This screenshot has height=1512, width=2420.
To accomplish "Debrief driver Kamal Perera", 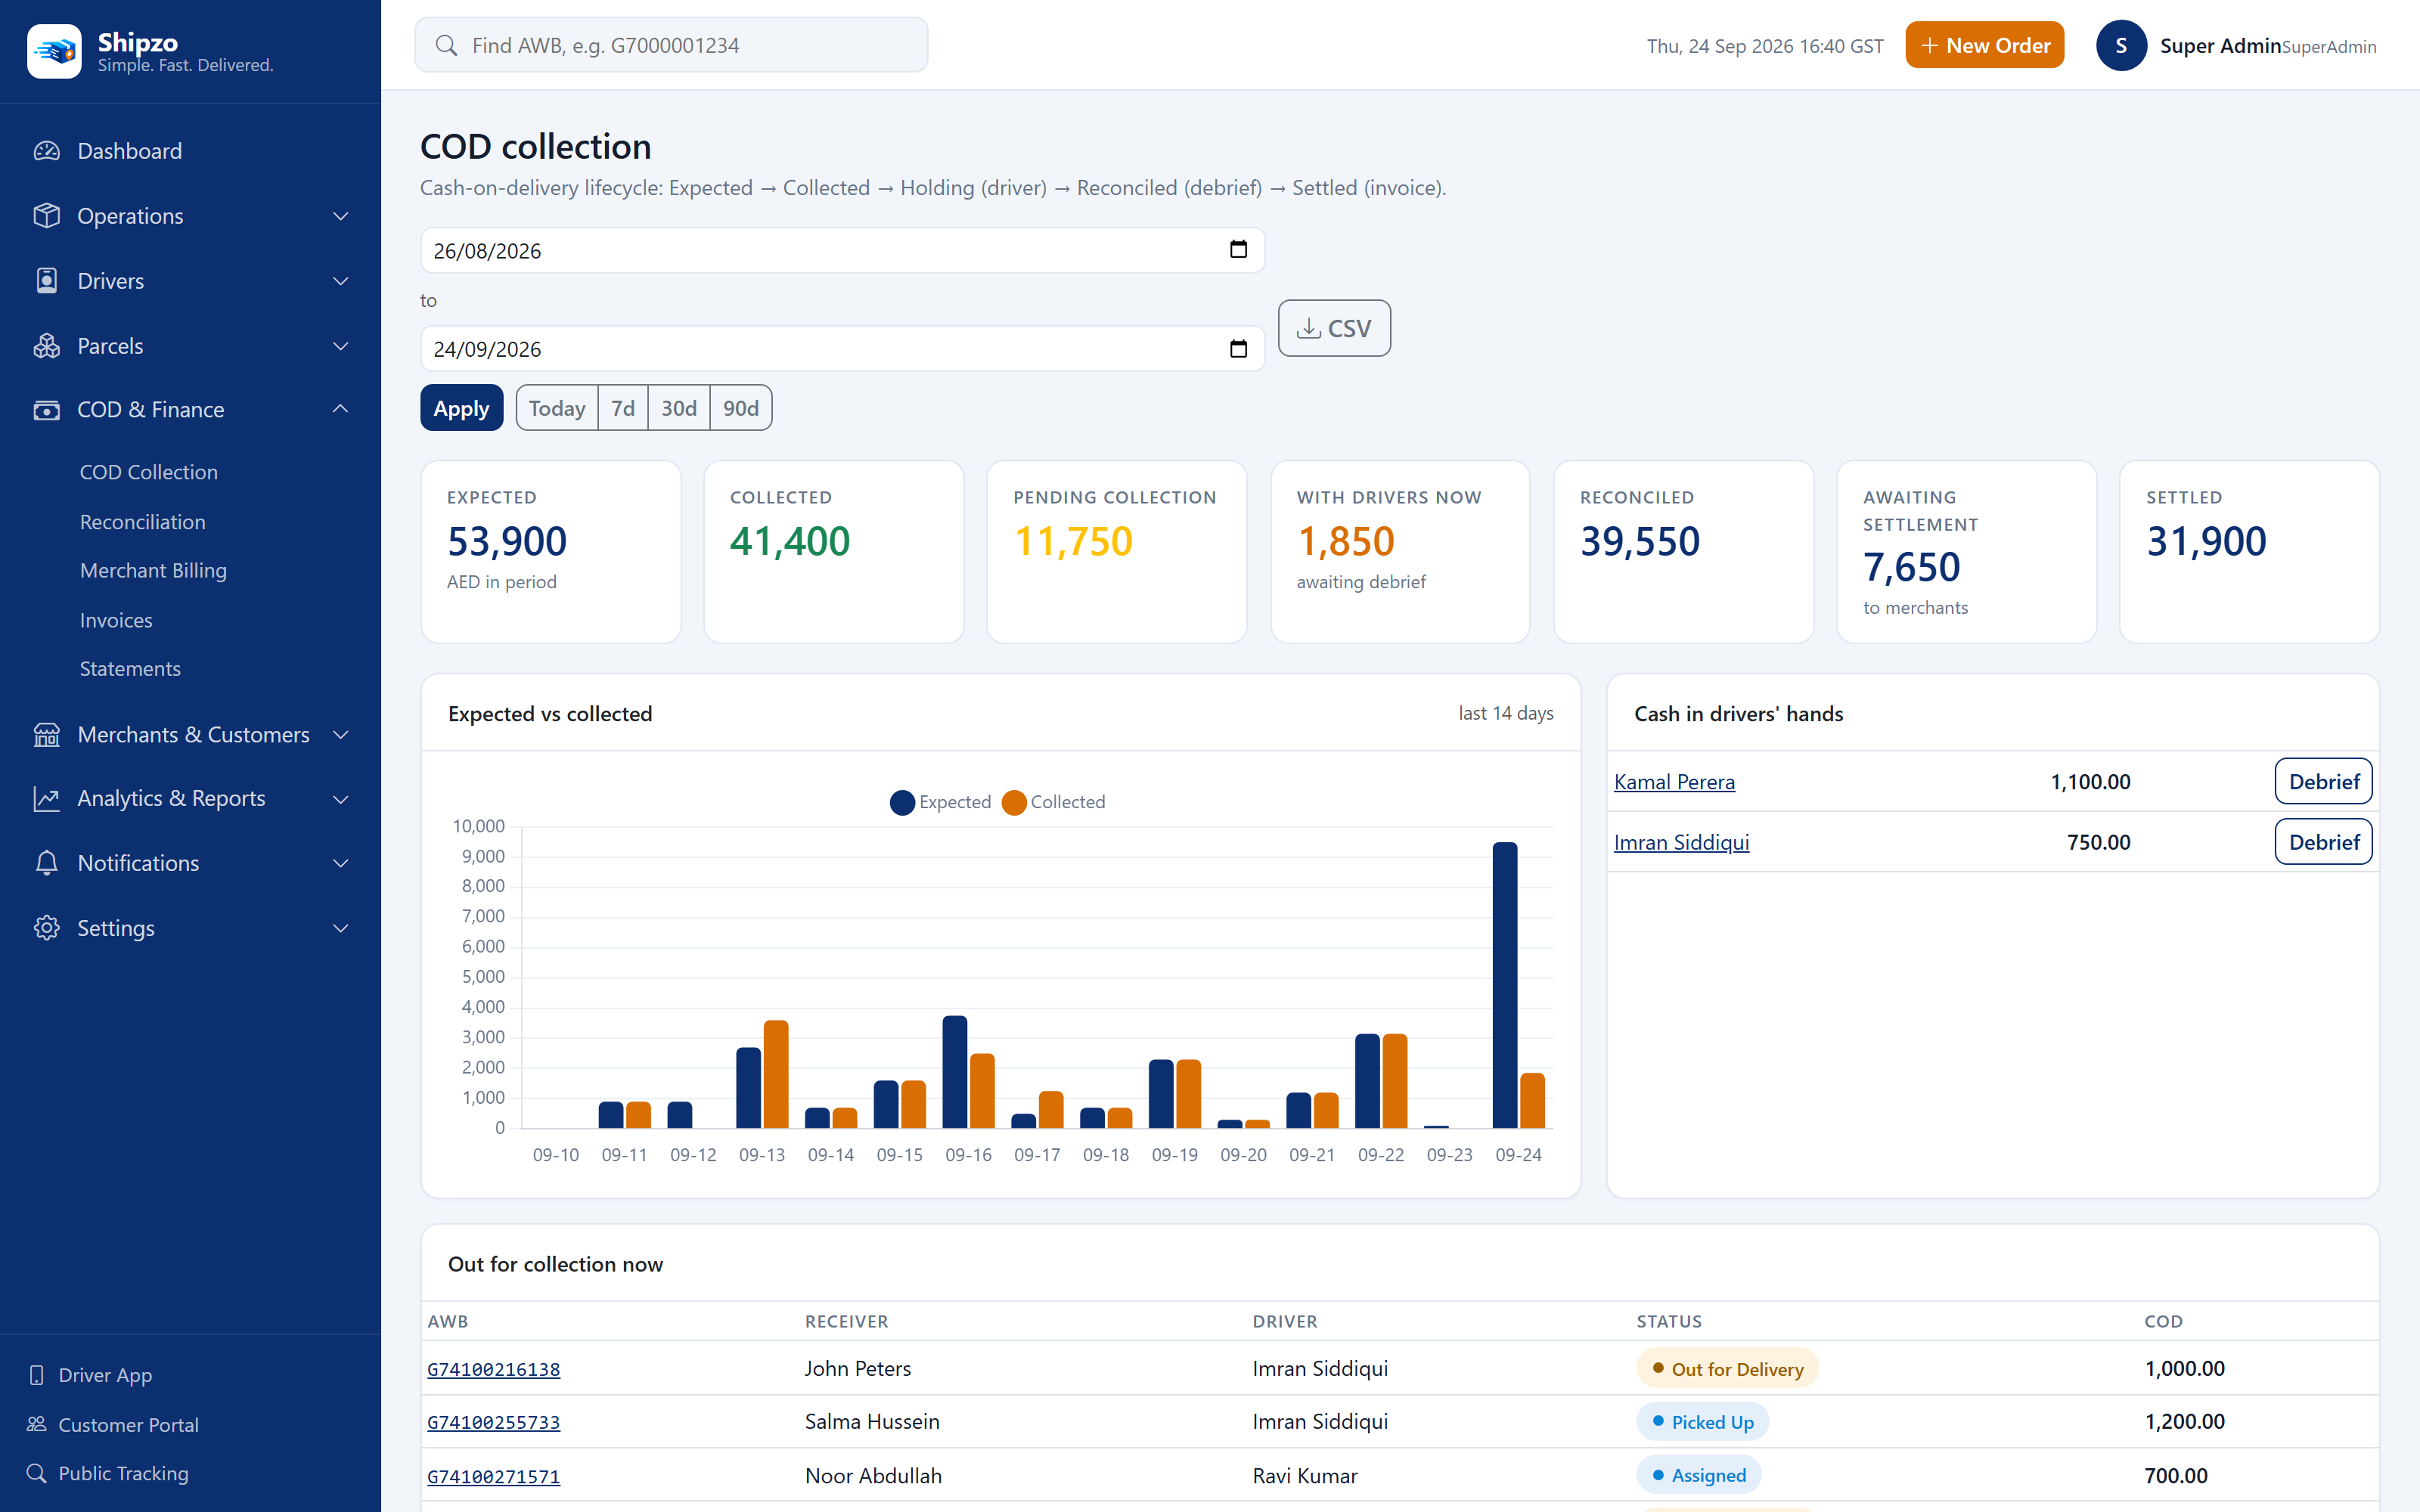I will coord(2323,782).
